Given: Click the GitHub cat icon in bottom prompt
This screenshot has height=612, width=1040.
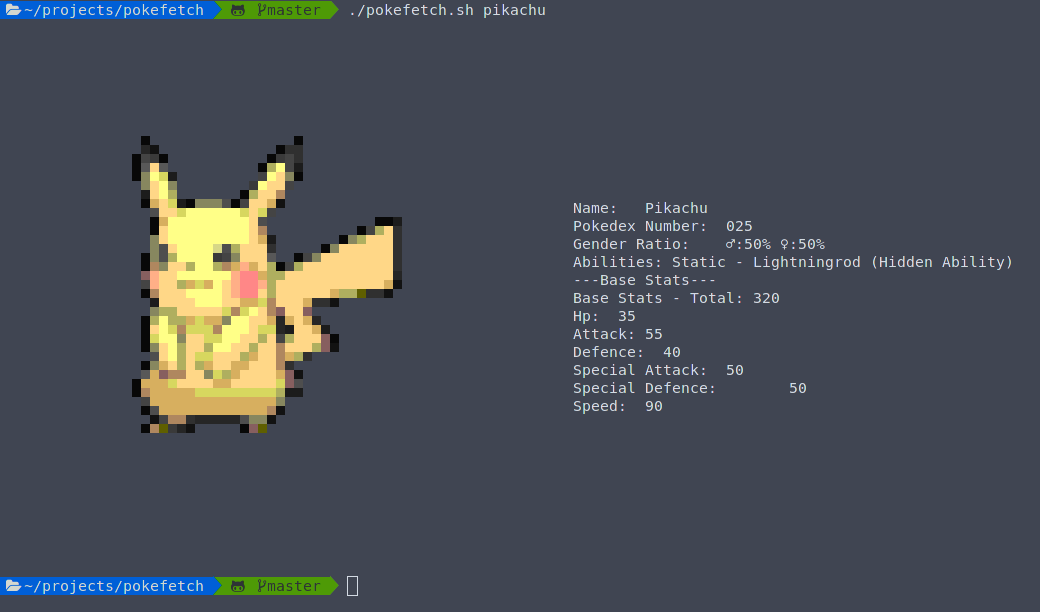Looking at the screenshot, I should click(x=237, y=586).
